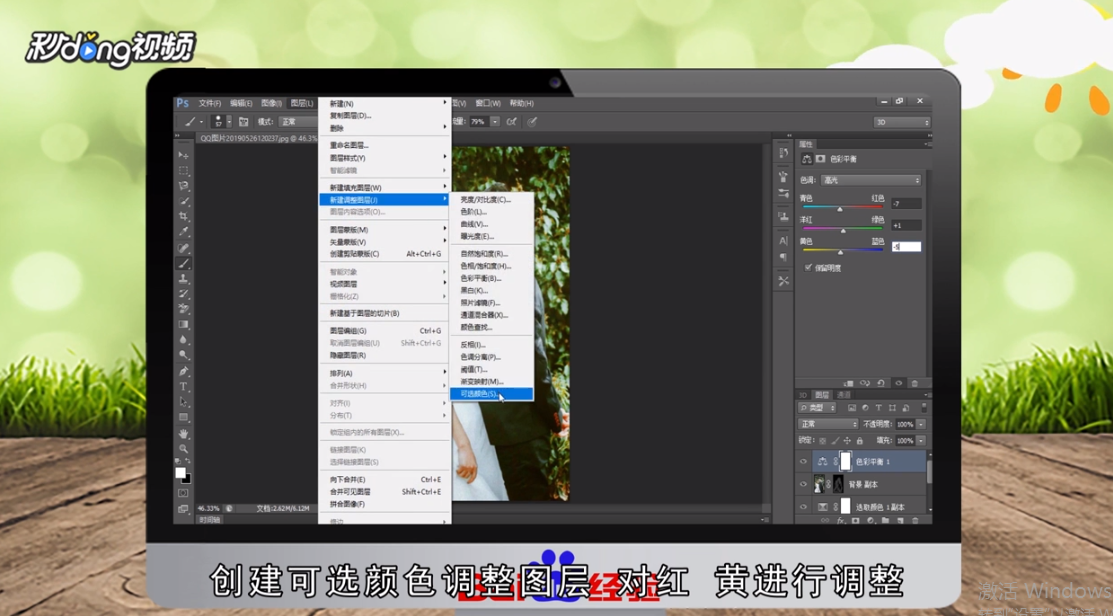Open the flow percentage dropdown arrow
The image size is (1113, 616).
coord(495,121)
